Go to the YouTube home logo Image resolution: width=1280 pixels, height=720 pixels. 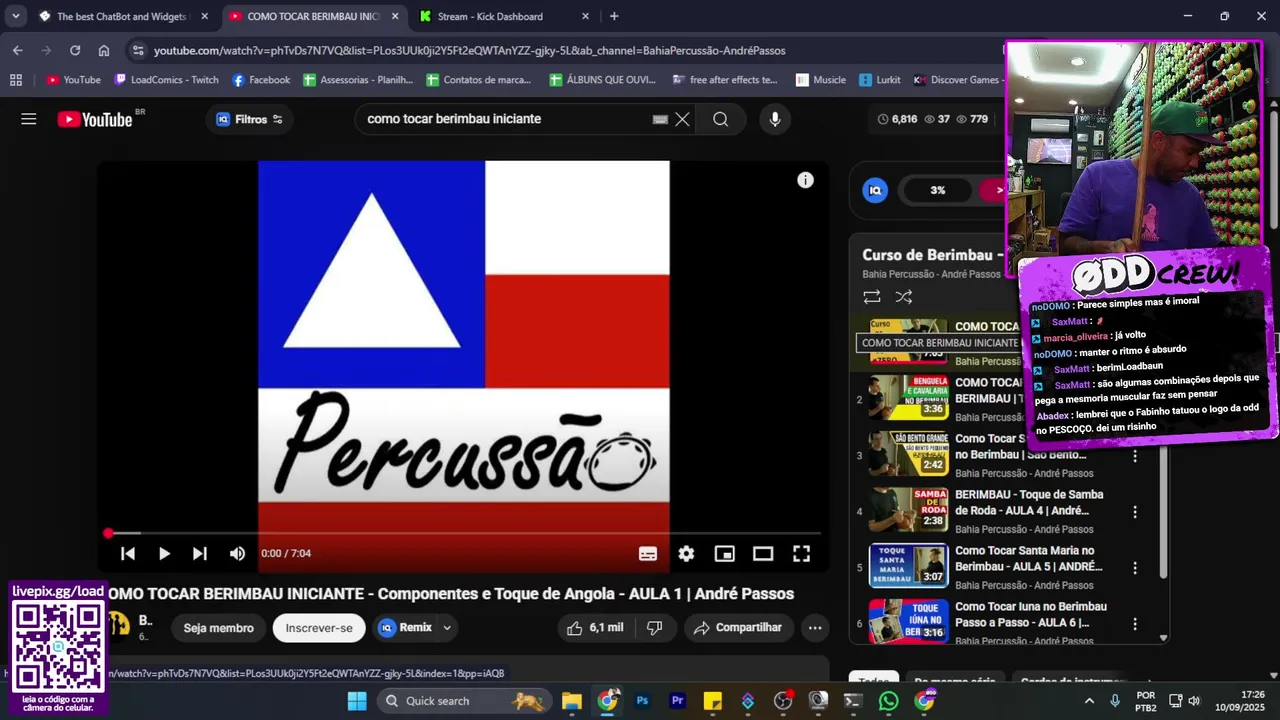pos(95,119)
